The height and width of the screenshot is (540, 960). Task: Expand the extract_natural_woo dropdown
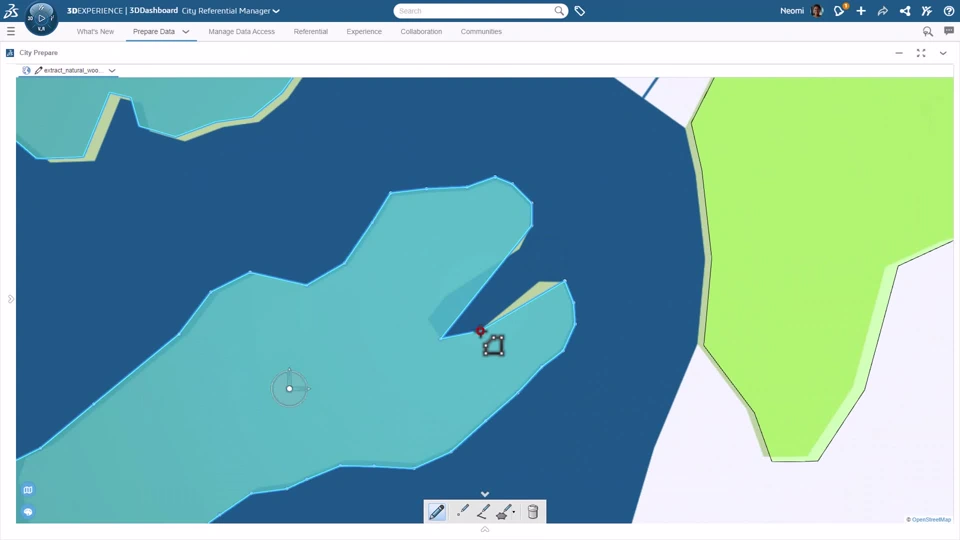point(112,70)
